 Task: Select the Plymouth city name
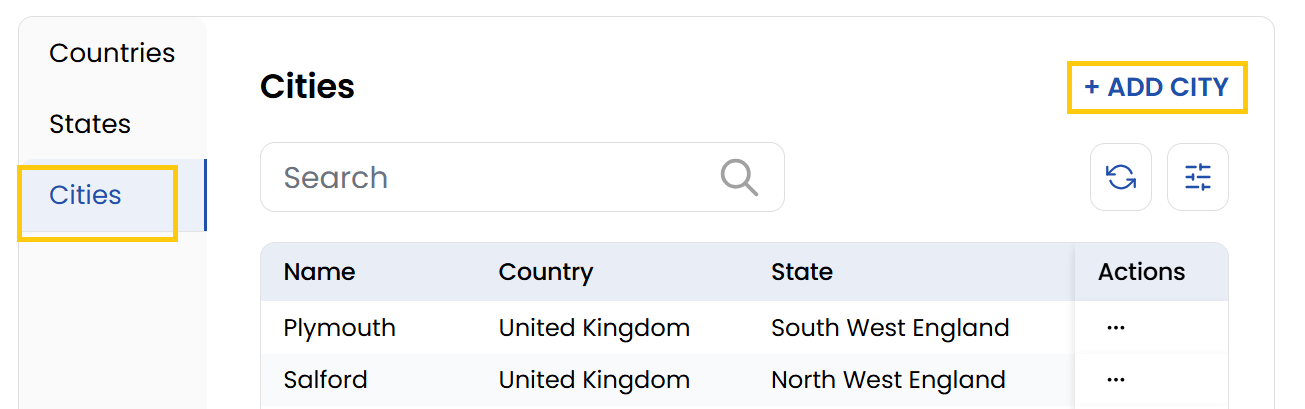pos(339,328)
